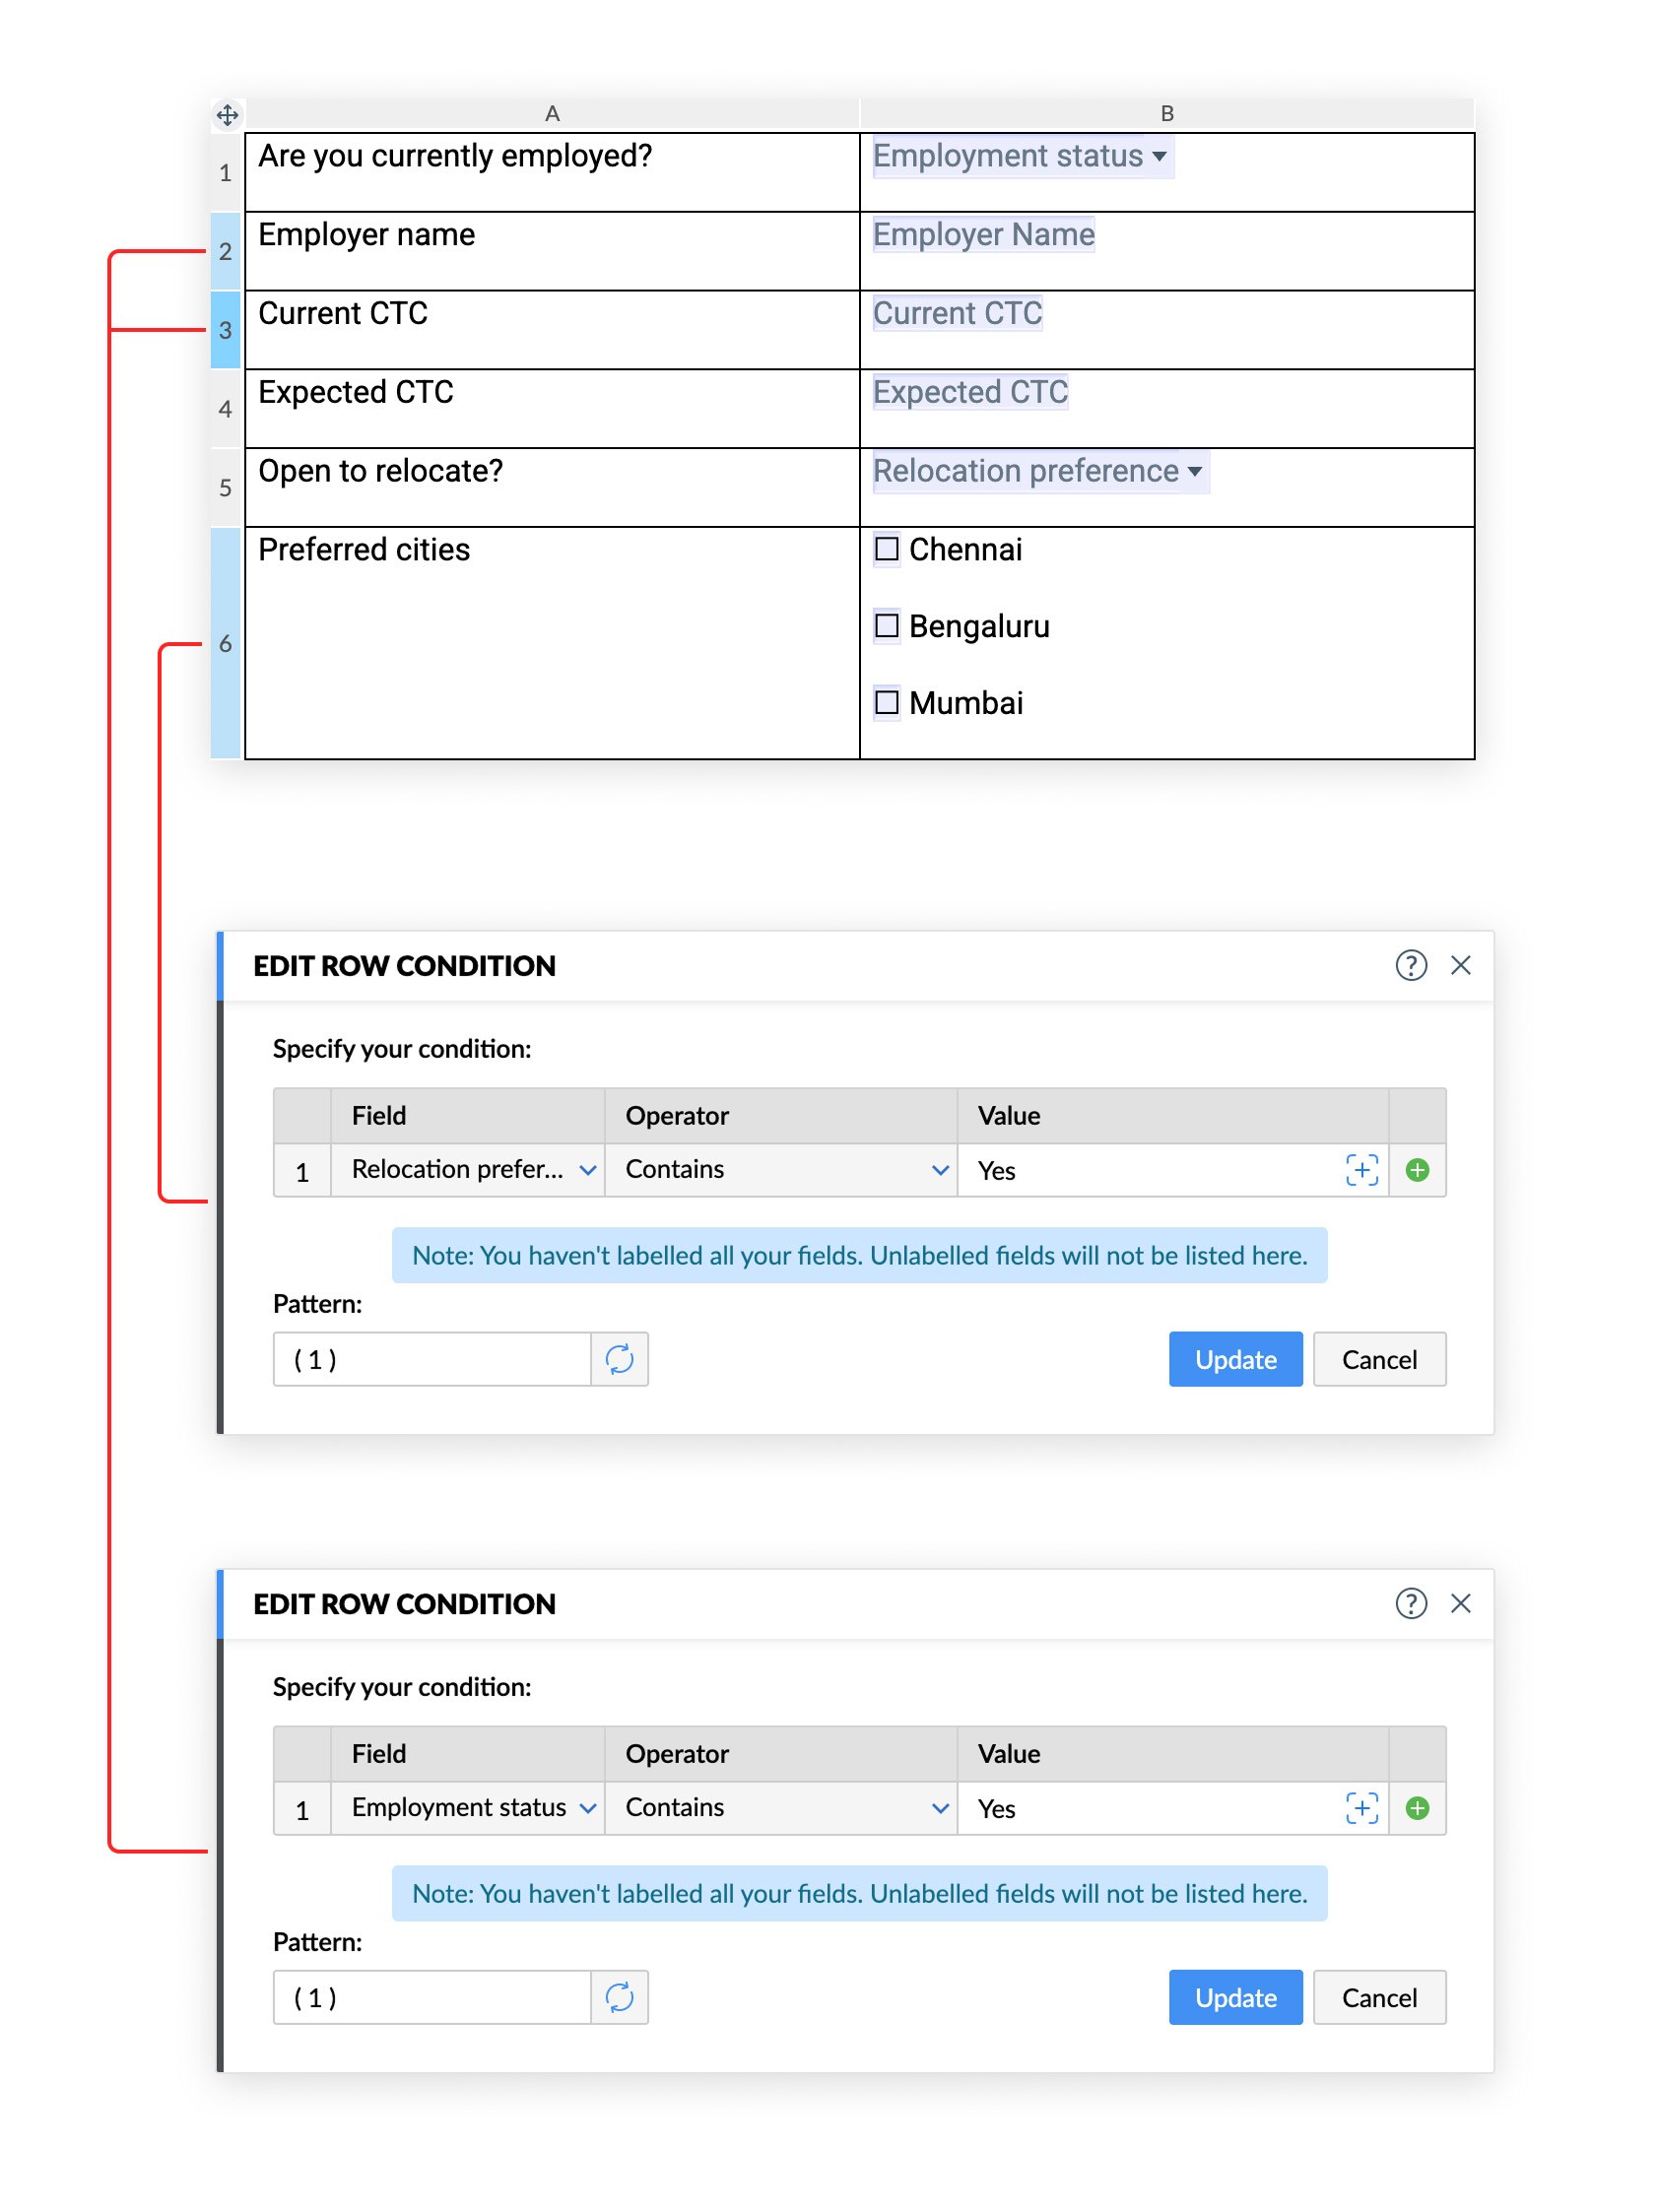Click Pattern field in Relocation preference dialog
1657x2212 pixels.
coord(432,1359)
